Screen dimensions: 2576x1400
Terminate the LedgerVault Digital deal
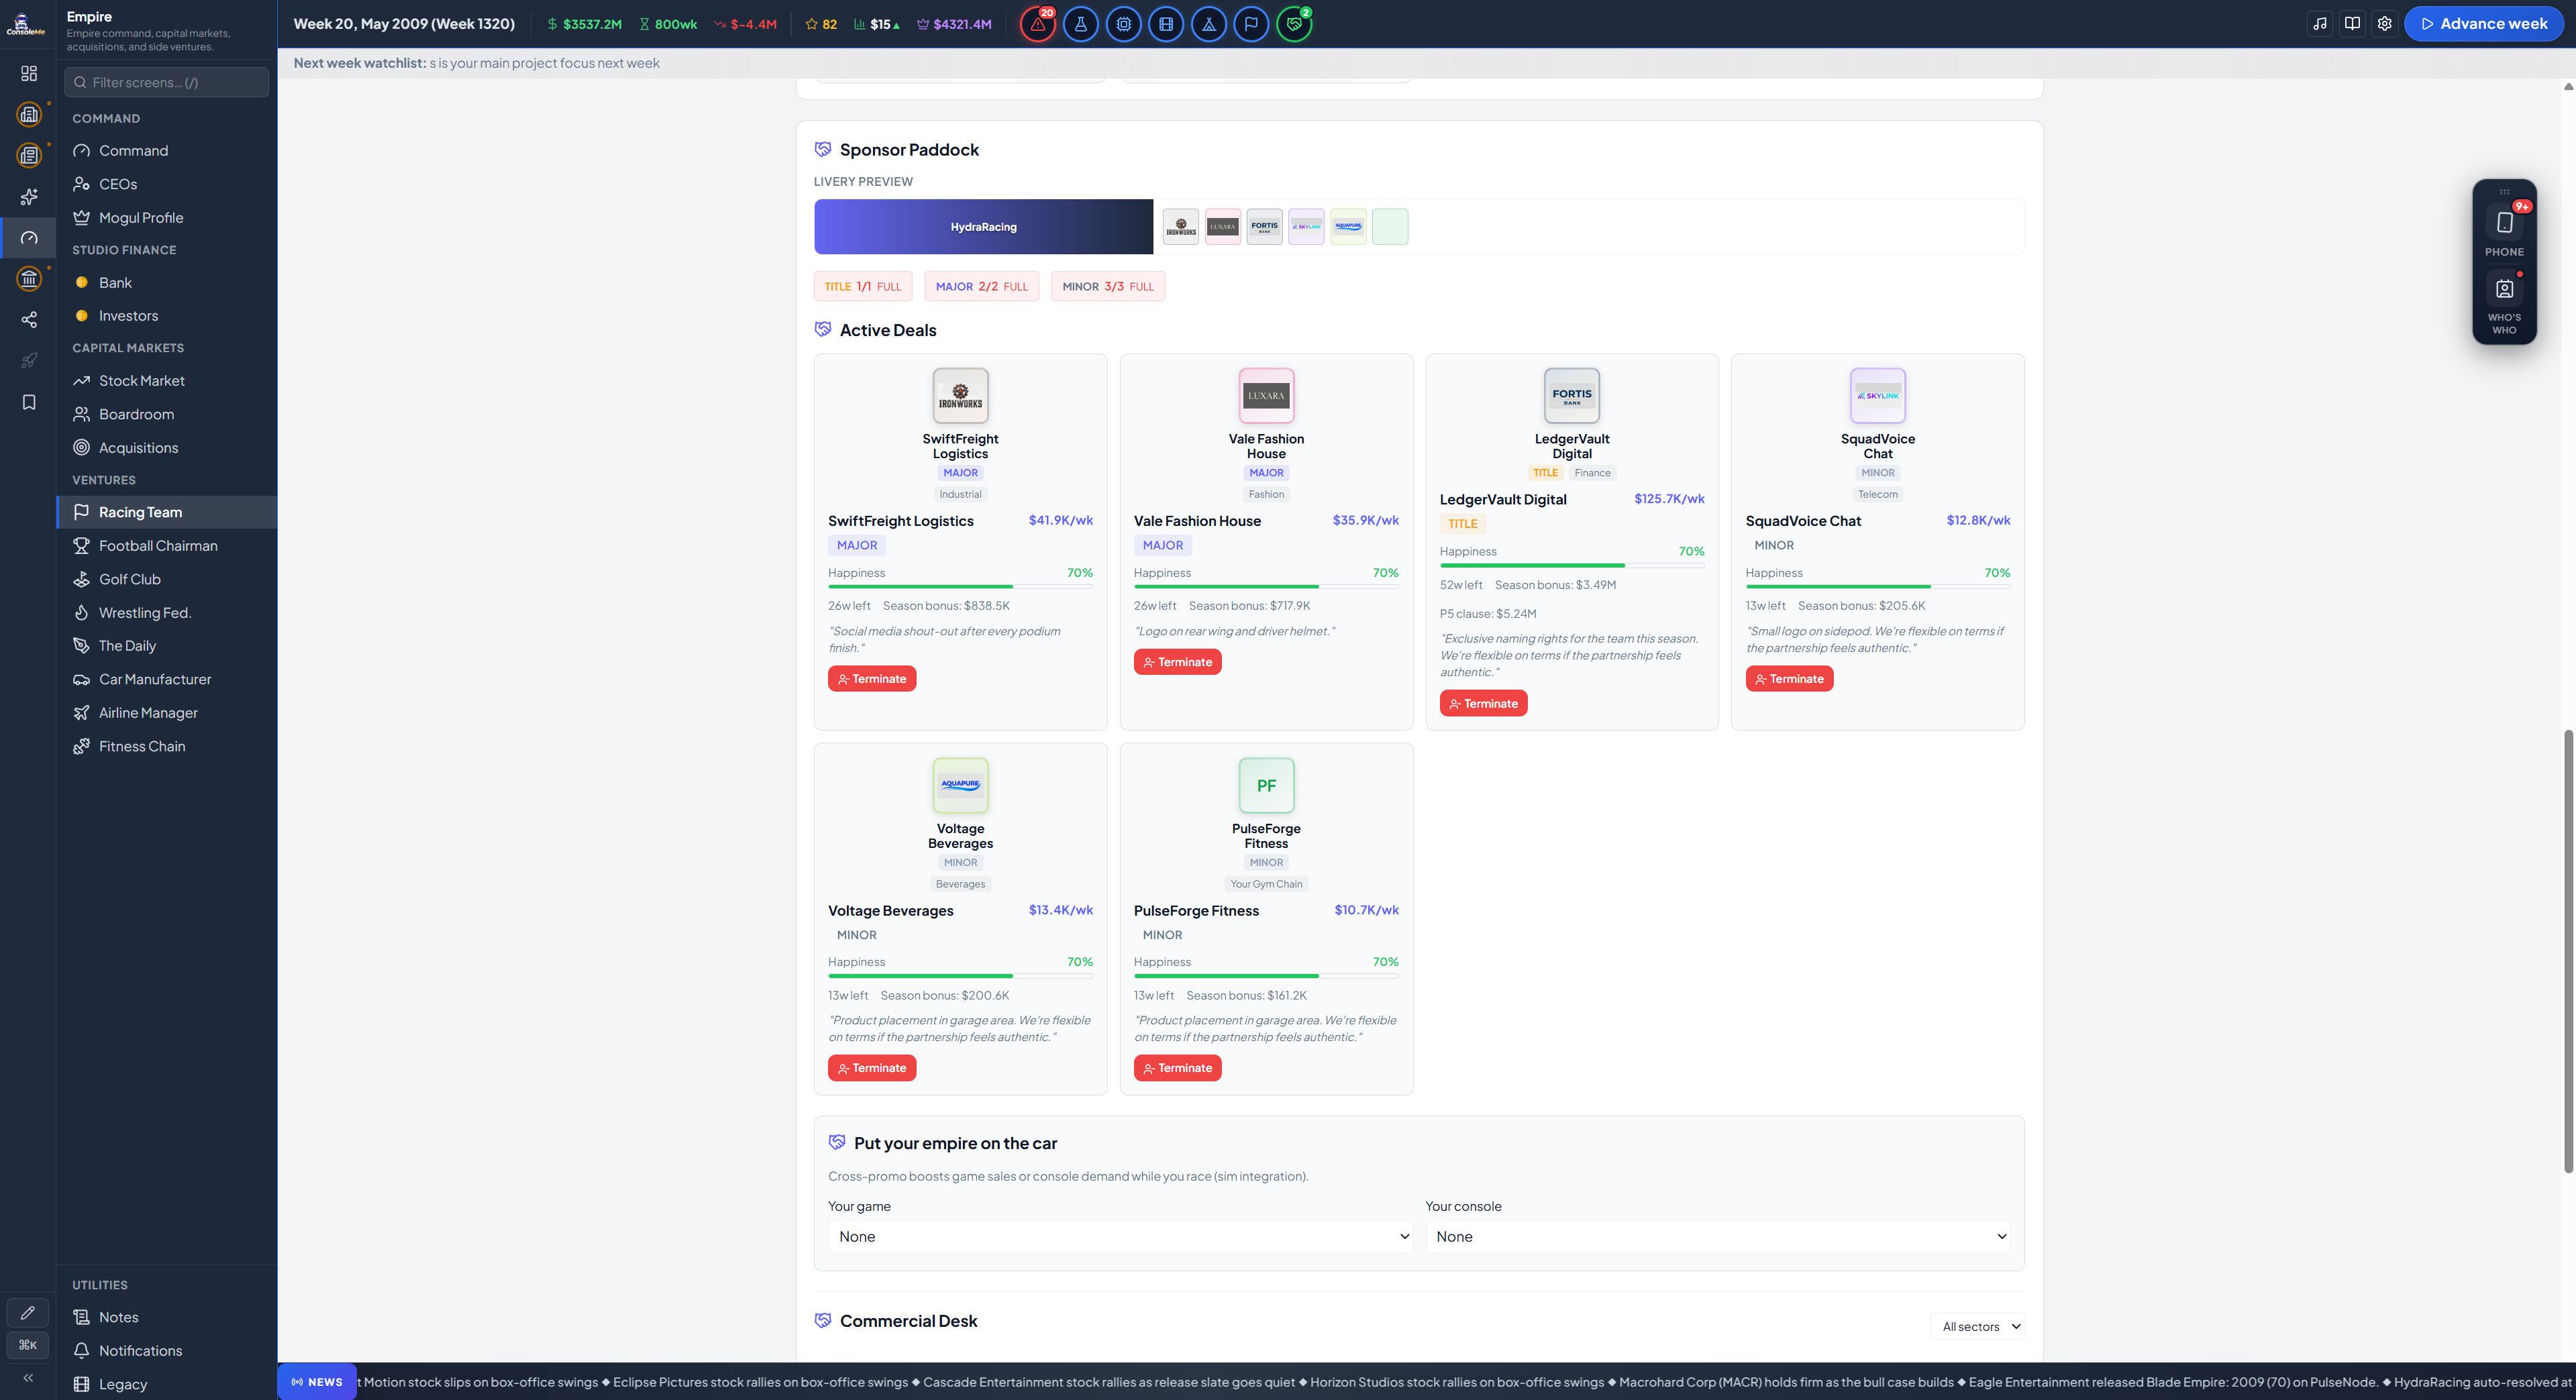(x=1483, y=704)
